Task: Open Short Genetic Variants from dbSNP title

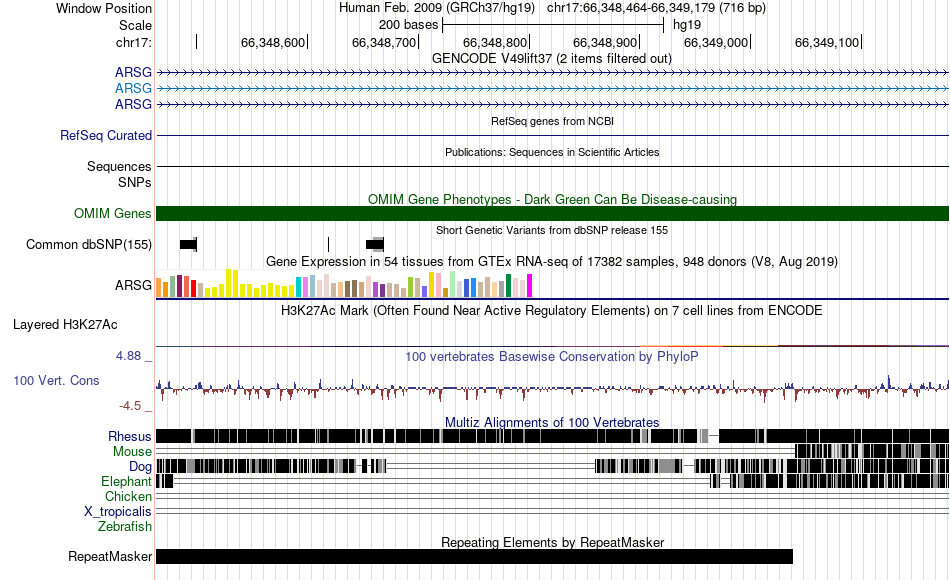Action: point(552,230)
